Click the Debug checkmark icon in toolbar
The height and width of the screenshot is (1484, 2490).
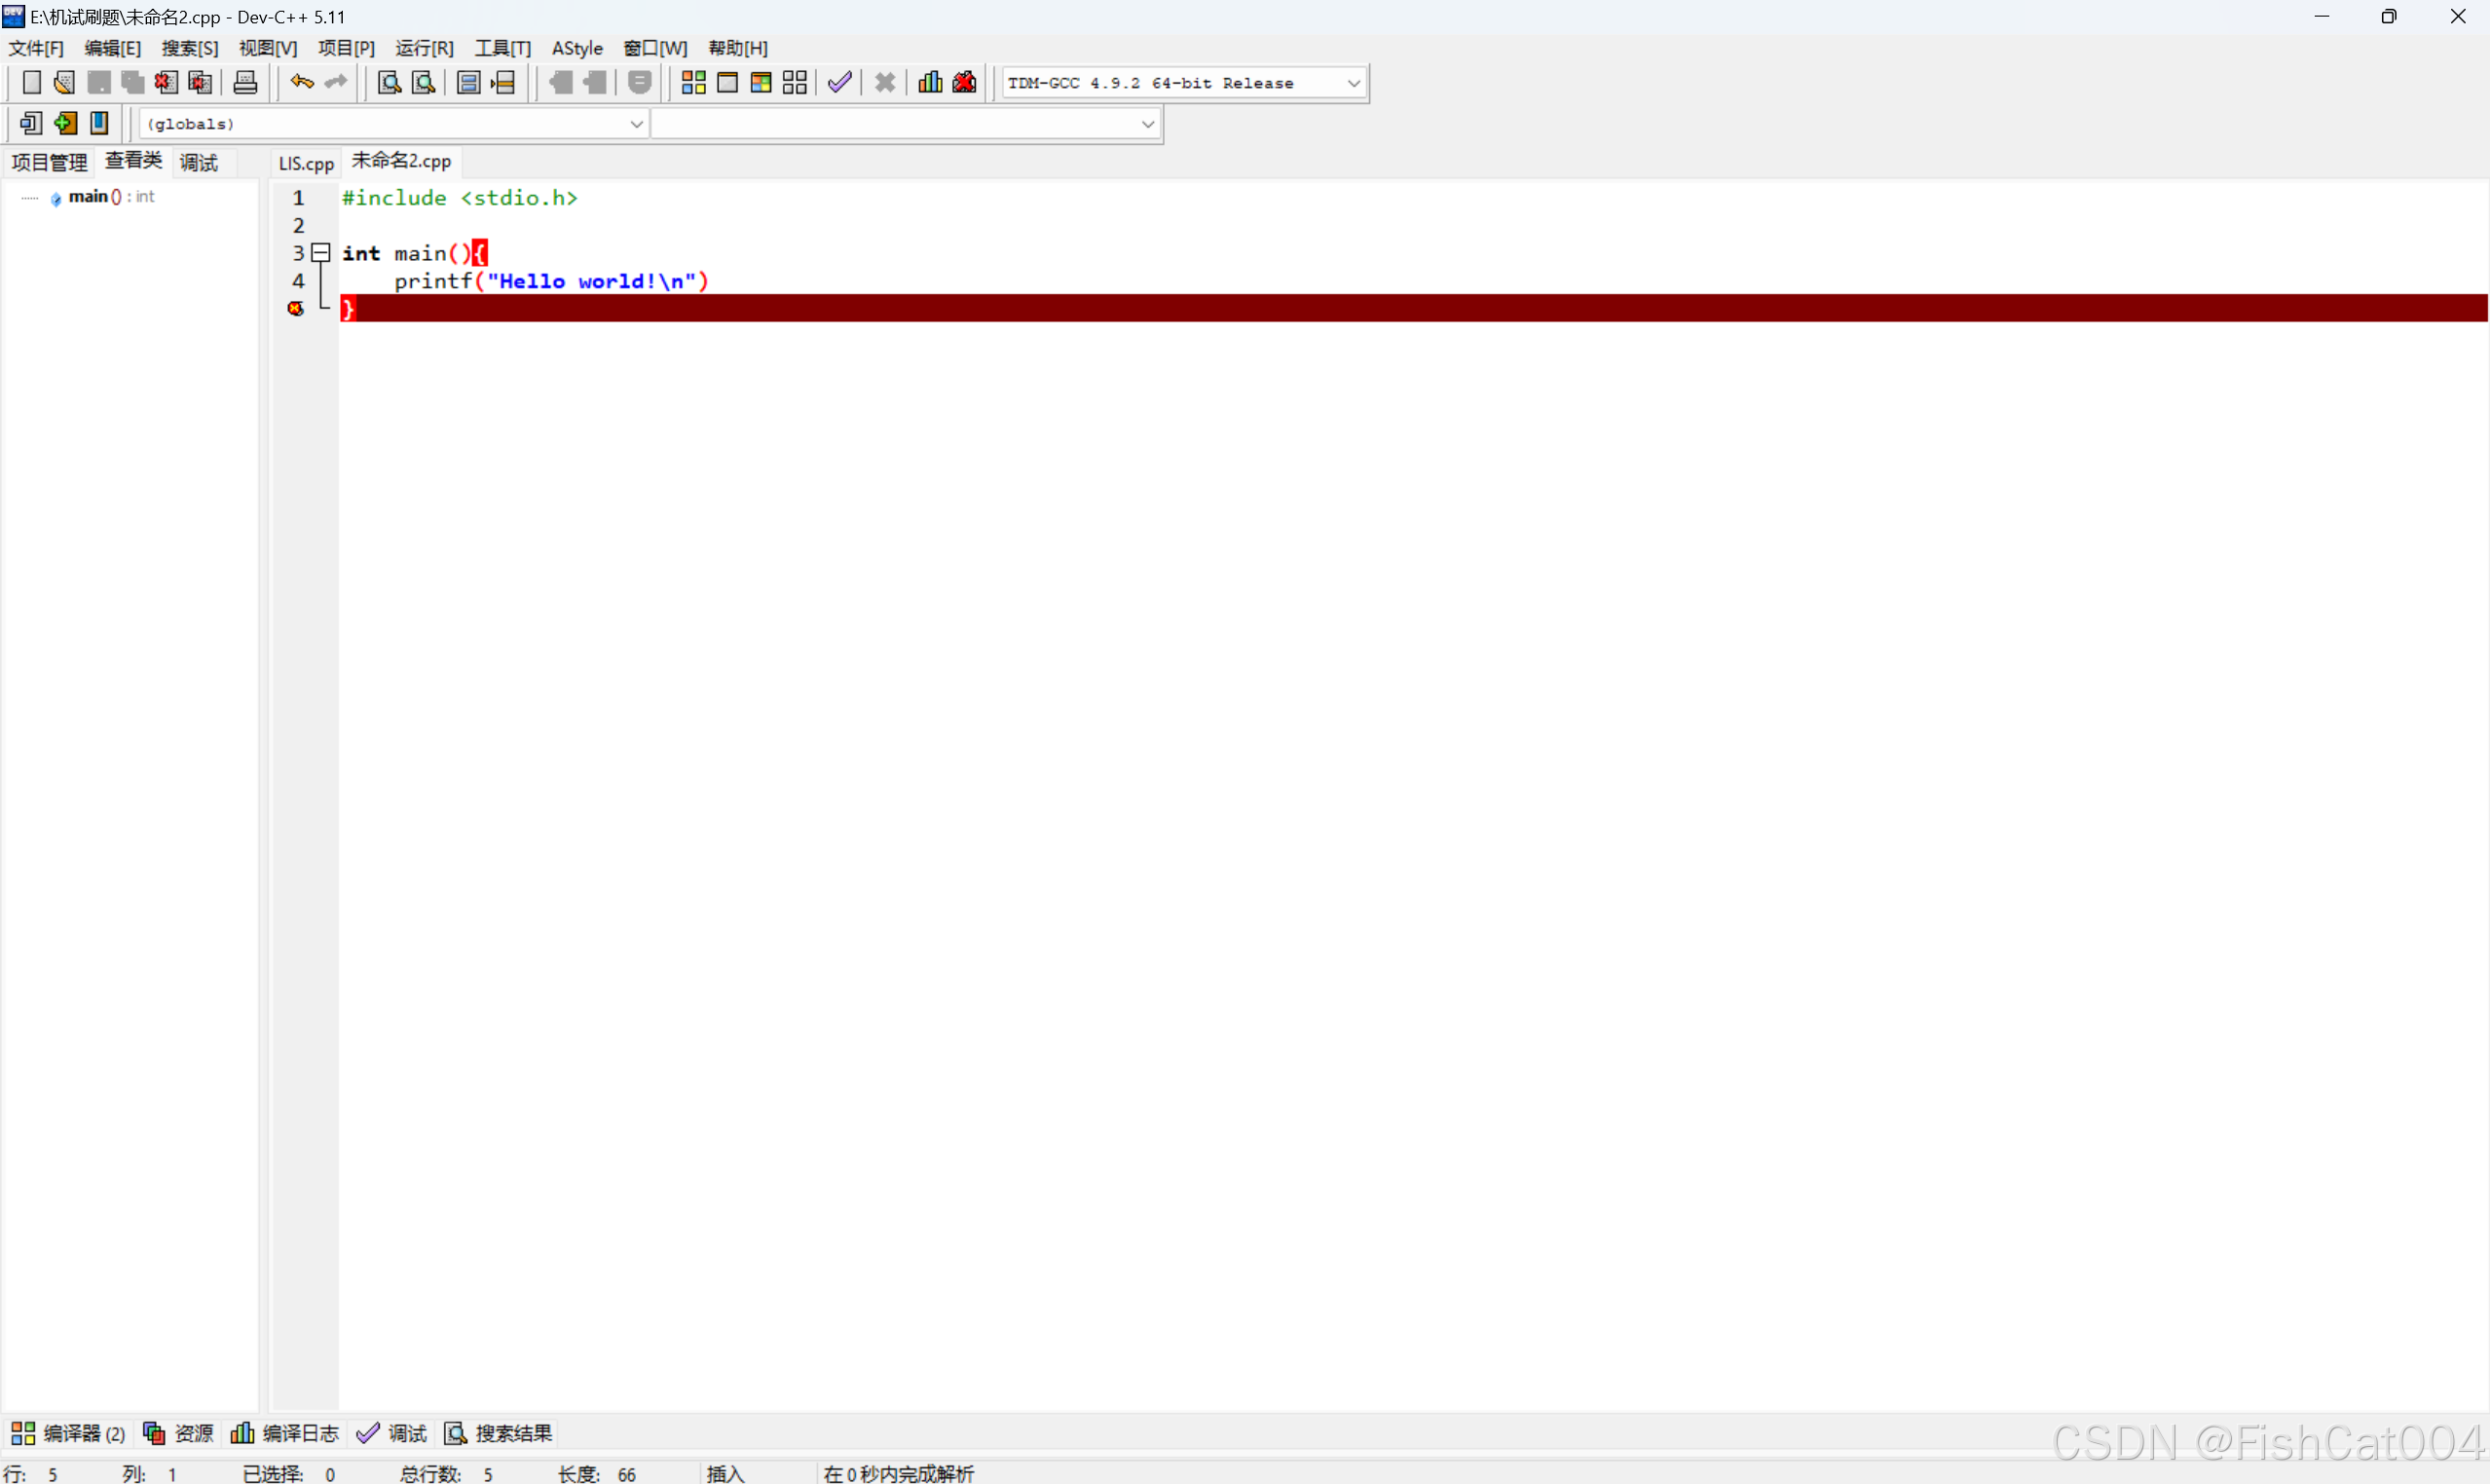(x=840, y=83)
